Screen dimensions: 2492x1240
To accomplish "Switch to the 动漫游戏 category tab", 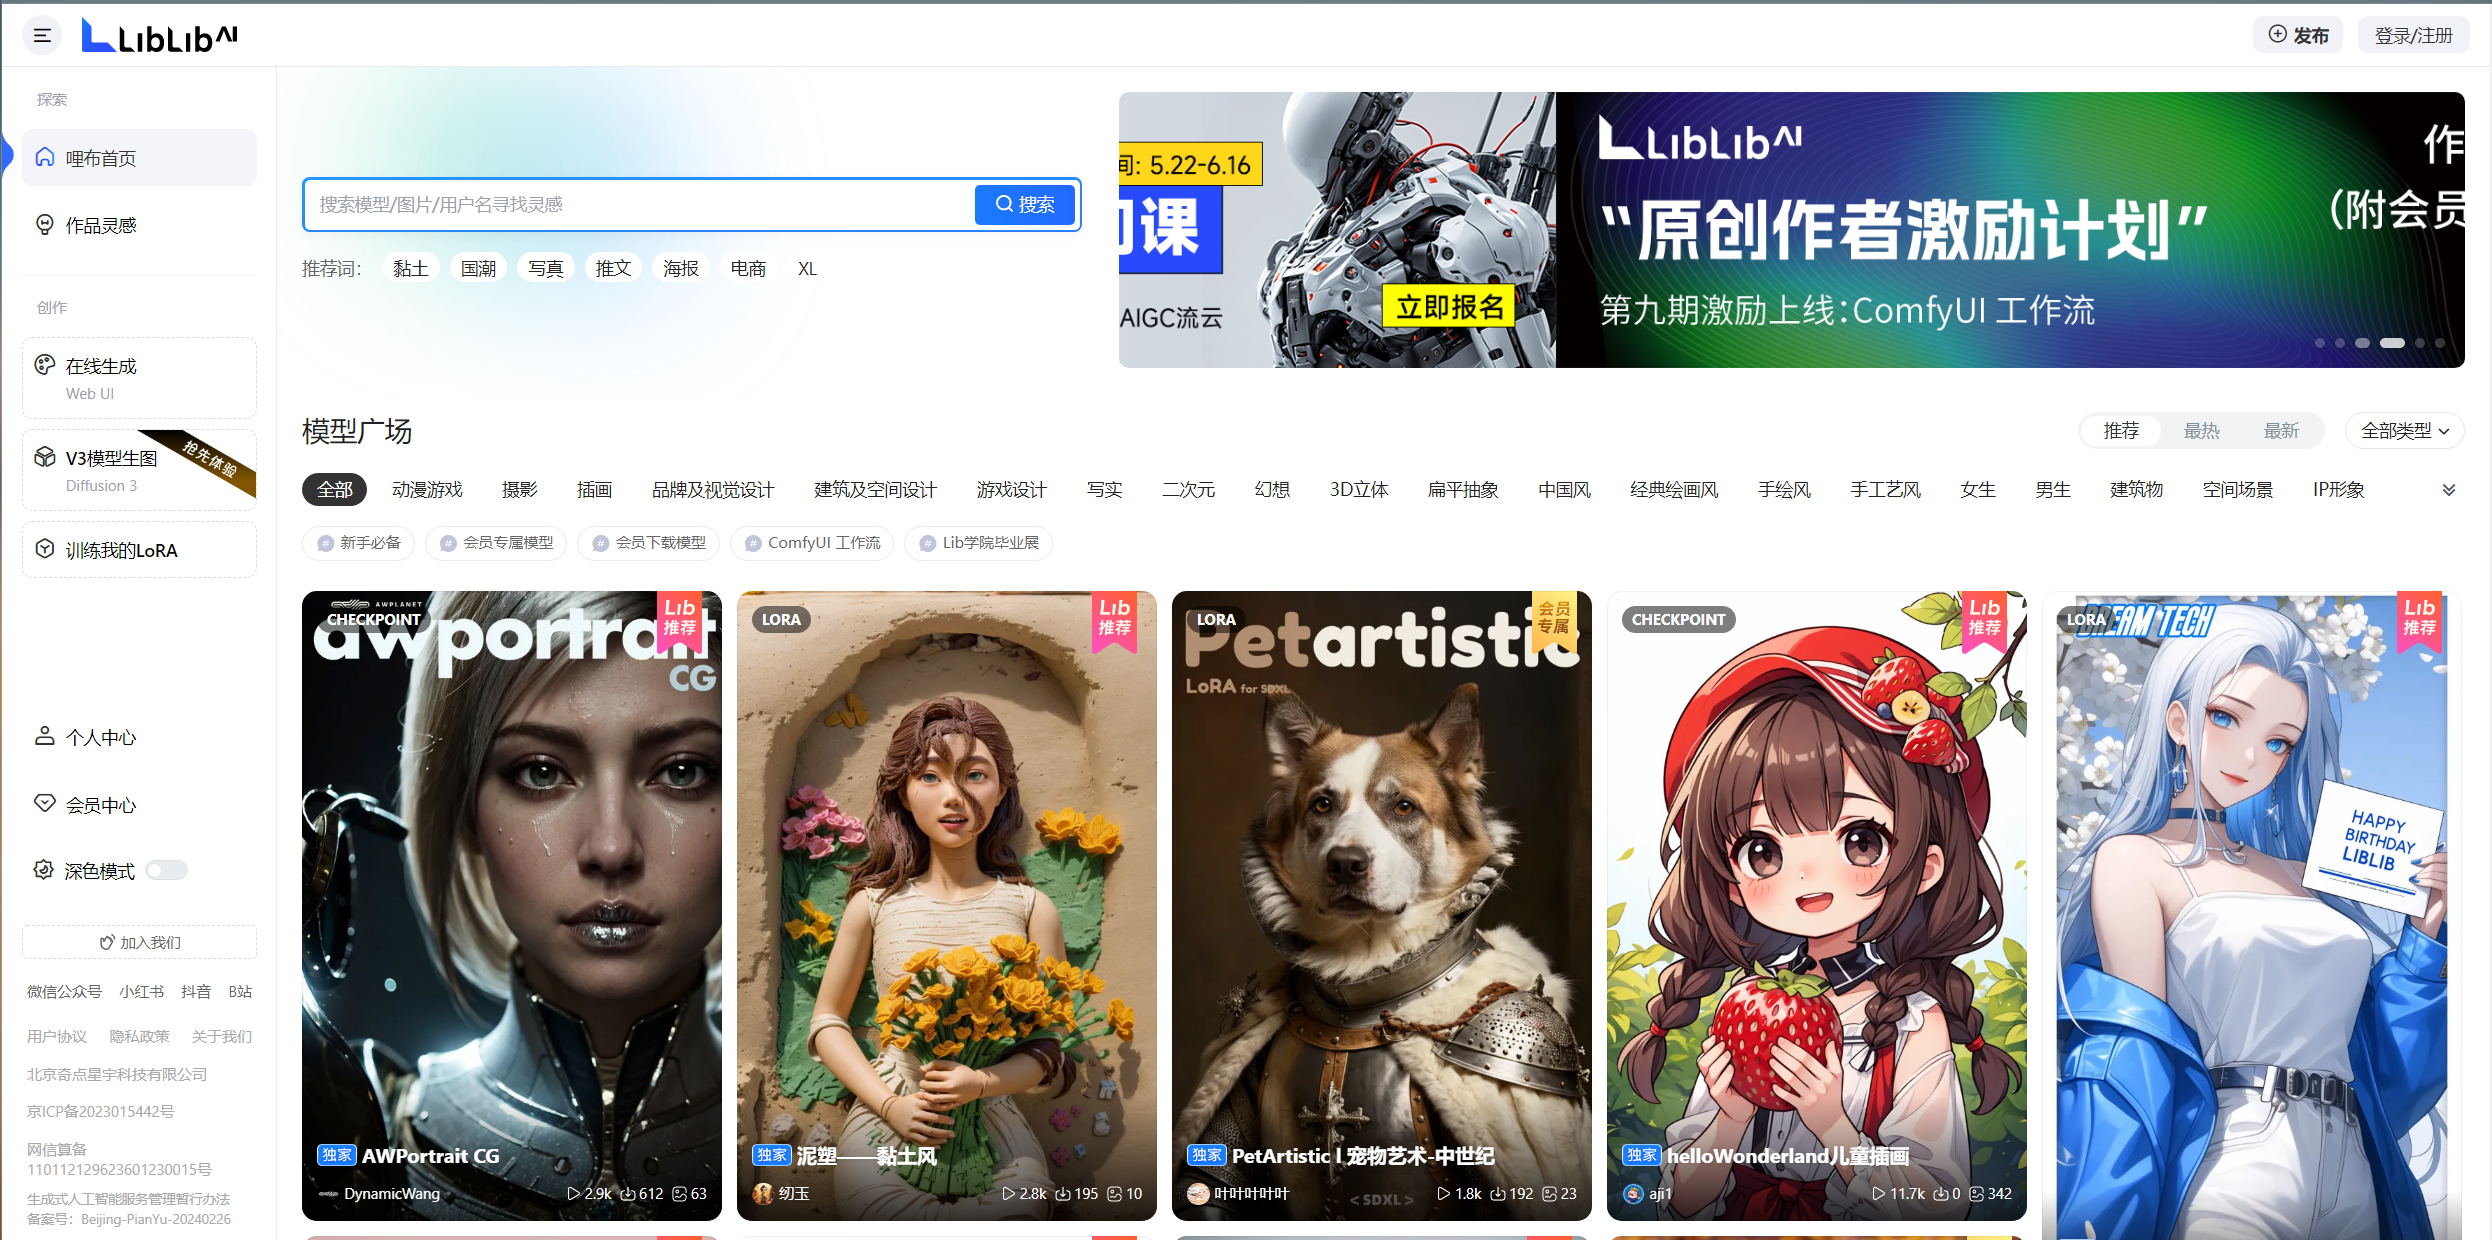I will [x=427, y=490].
